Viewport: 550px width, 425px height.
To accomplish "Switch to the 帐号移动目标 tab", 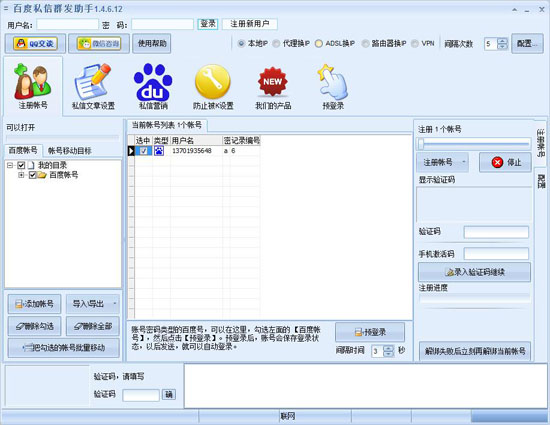I will [x=69, y=151].
